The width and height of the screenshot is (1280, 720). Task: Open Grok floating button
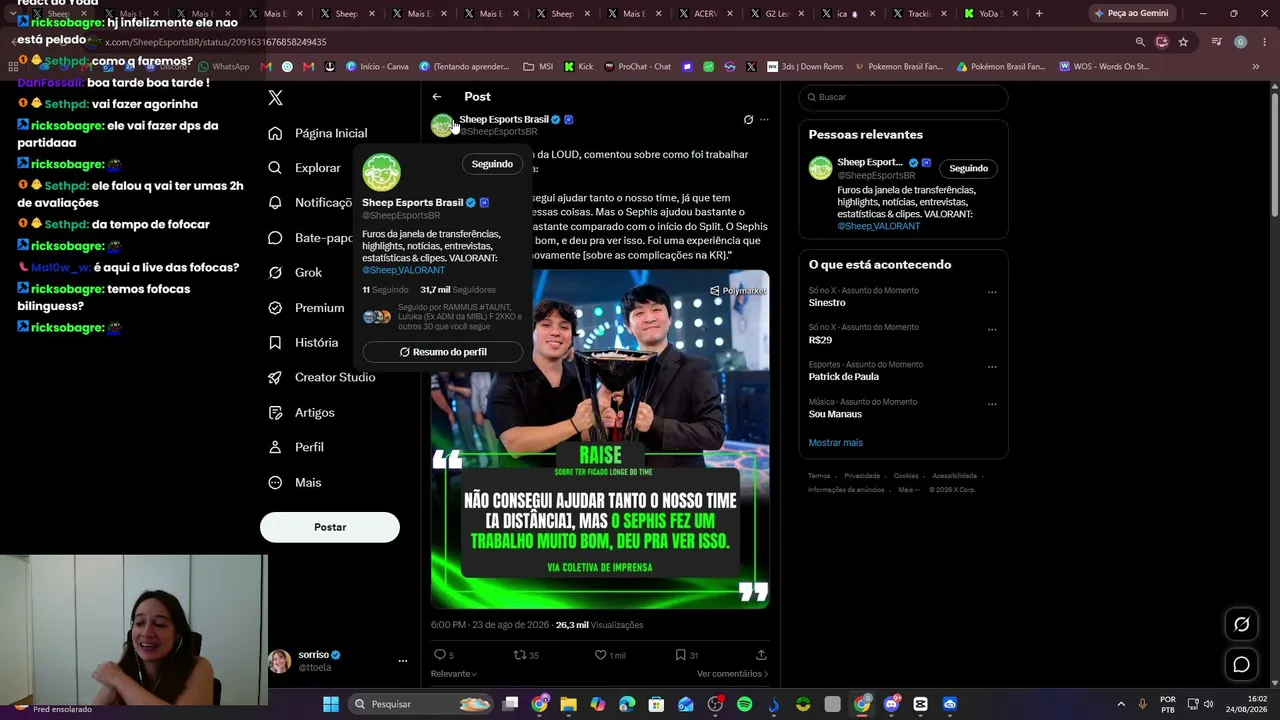[x=1241, y=624]
